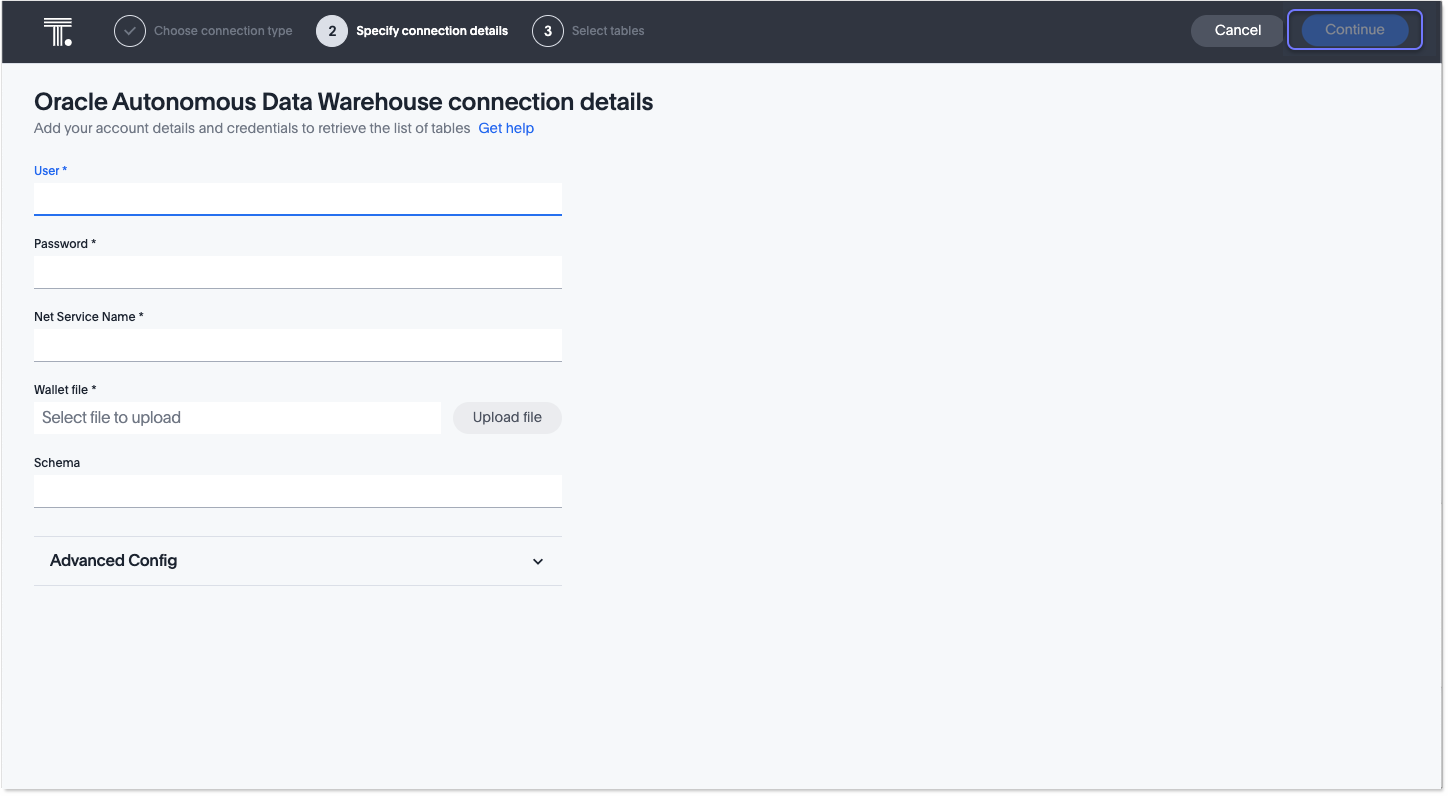Click the 'Password *' label
This screenshot has height=796, width=1448.
pyautogui.click(x=65, y=244)
